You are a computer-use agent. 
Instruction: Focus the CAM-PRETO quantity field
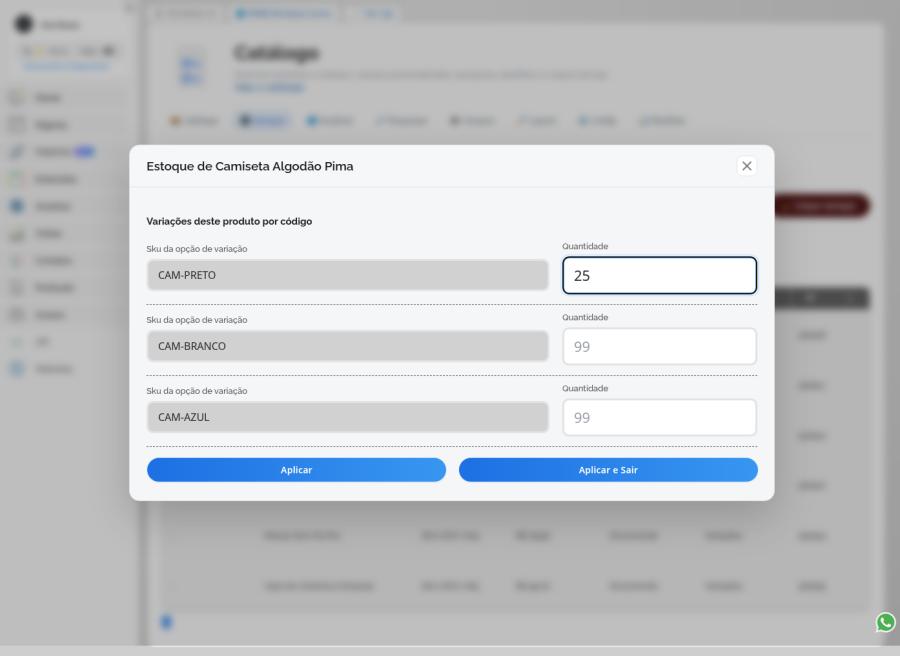coord(660,275)
